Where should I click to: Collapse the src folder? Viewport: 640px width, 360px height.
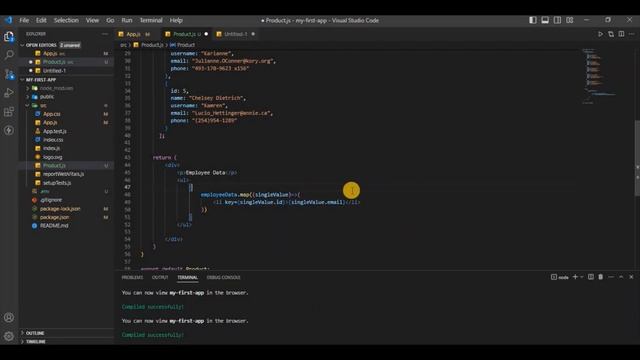pyautogui.click(x=43, y=105)
